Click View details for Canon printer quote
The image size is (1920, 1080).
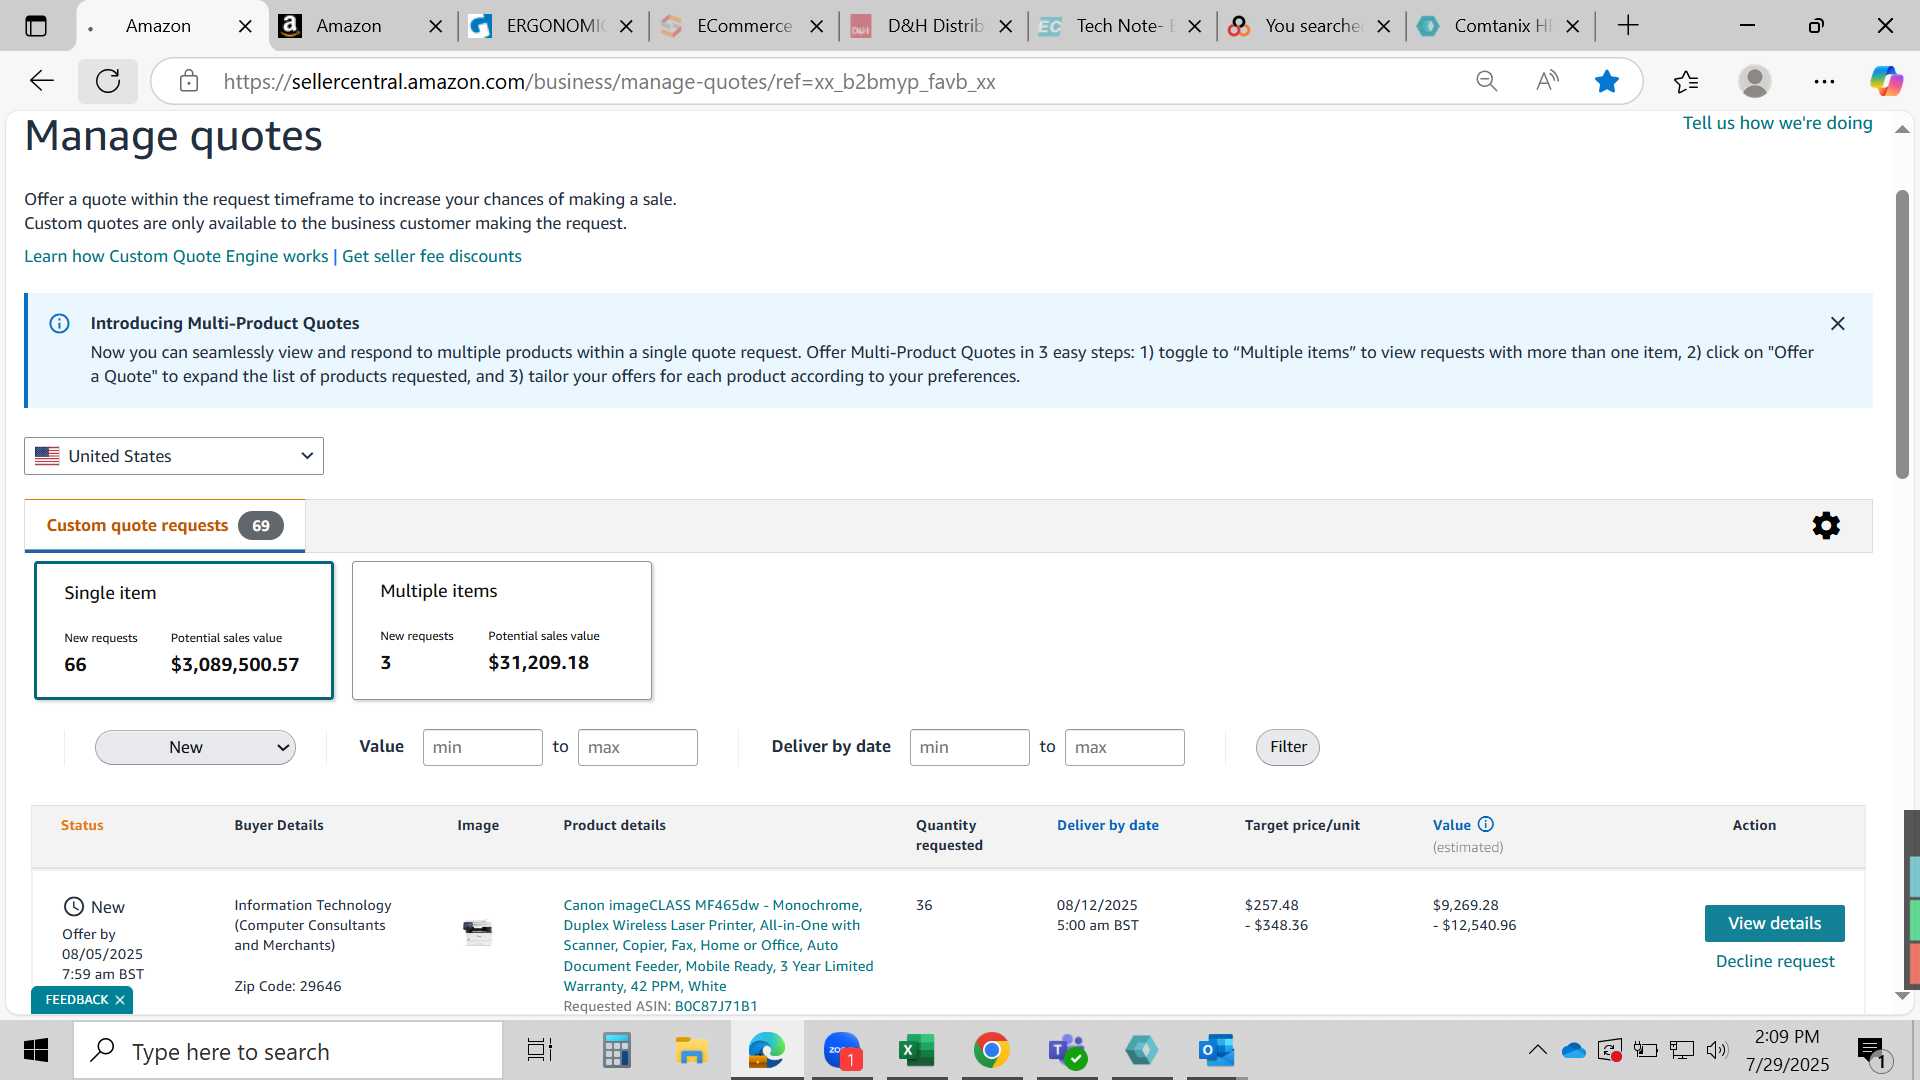pyautogui.click(x=1774, y=923)
